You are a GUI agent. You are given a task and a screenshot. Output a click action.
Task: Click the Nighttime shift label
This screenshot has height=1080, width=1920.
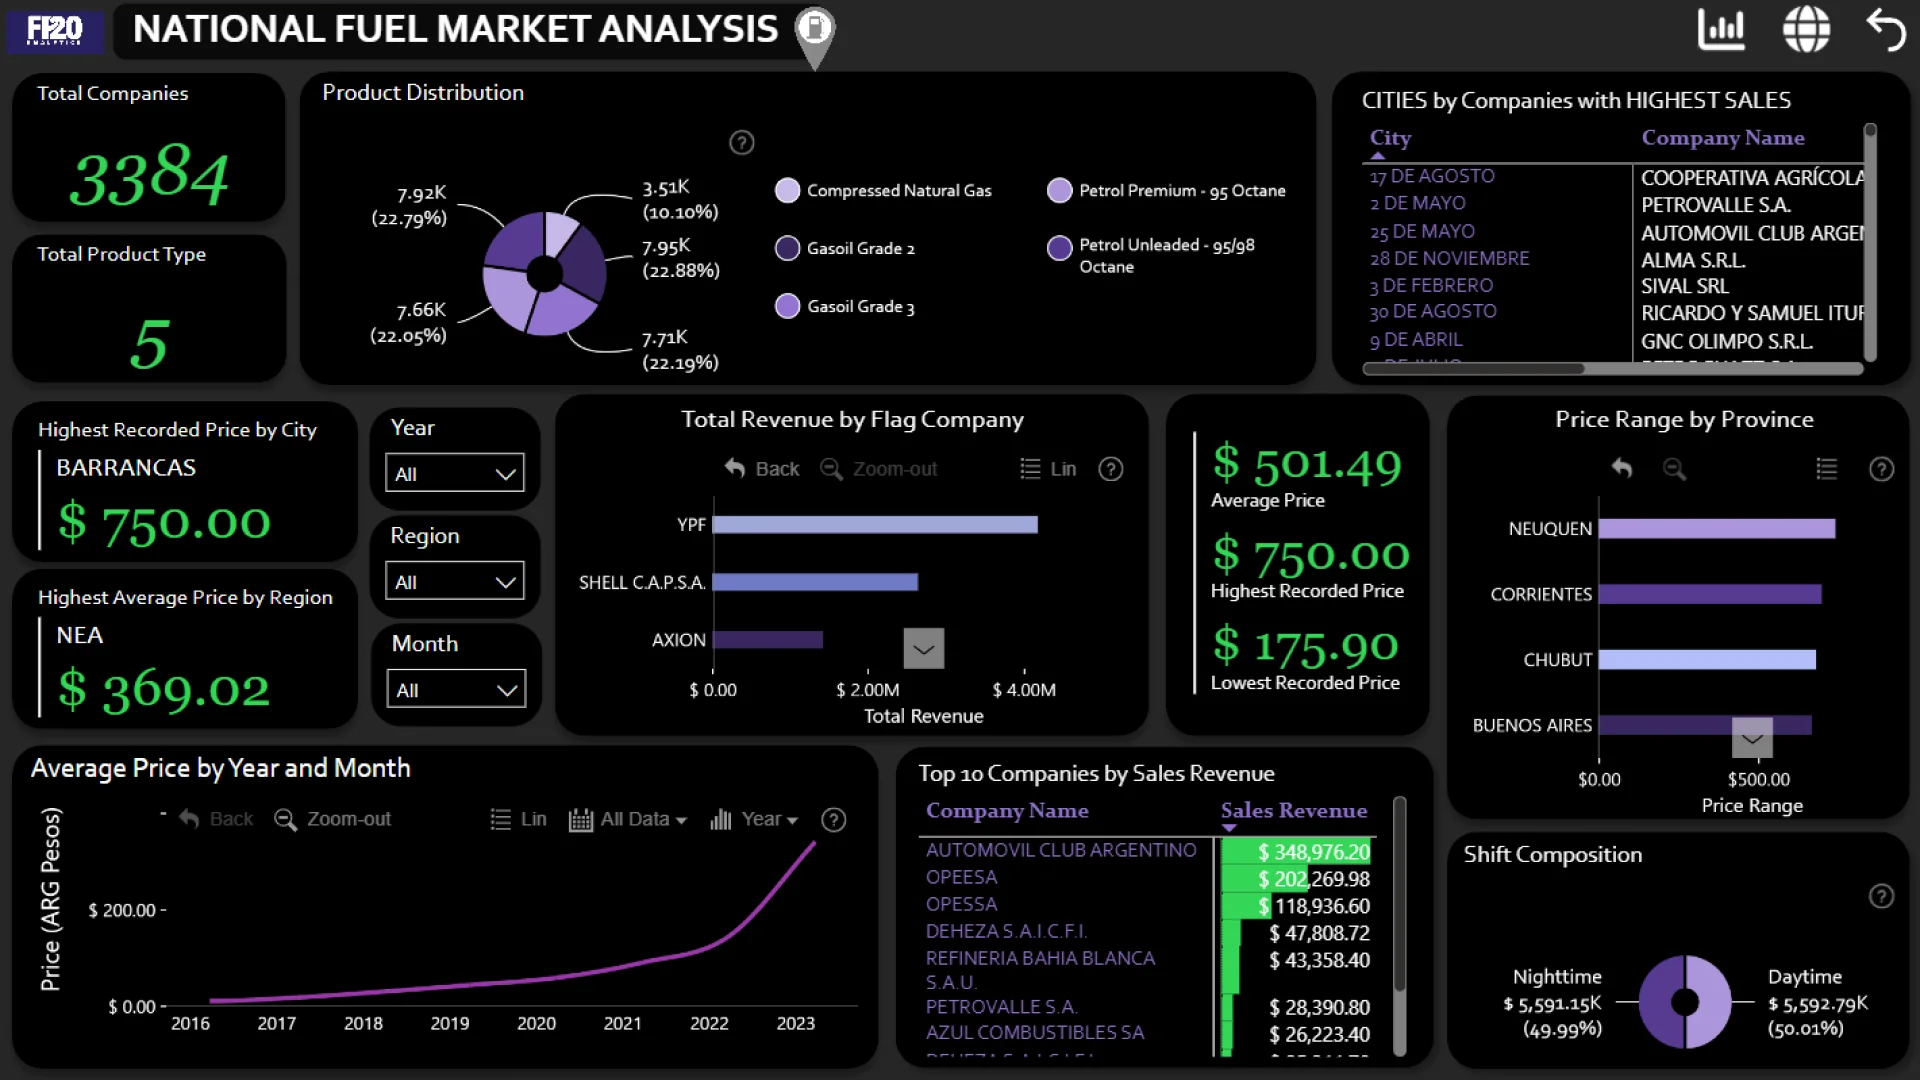(1557, 976)
